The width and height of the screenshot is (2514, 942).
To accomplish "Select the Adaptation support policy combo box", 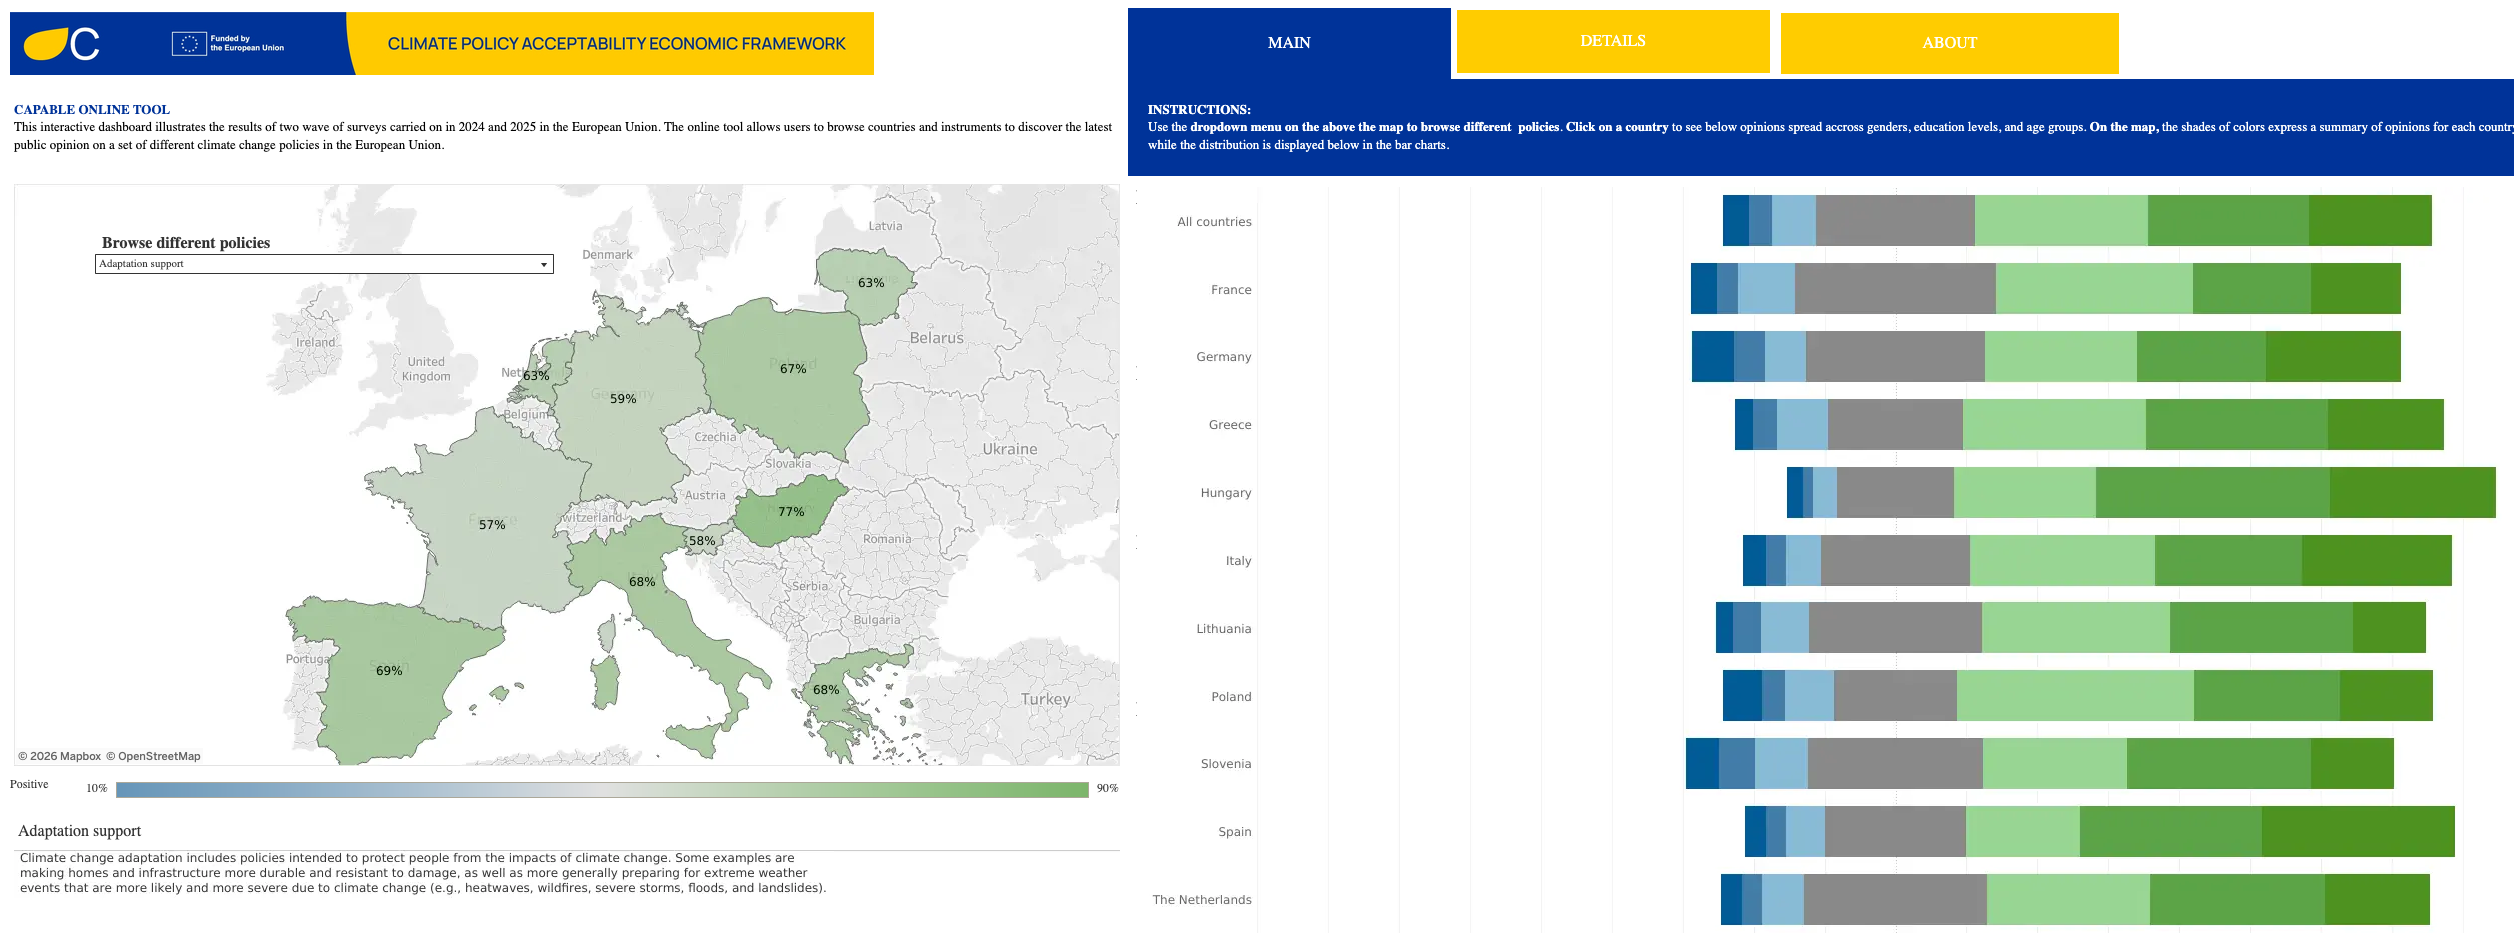I will [324, 264].
